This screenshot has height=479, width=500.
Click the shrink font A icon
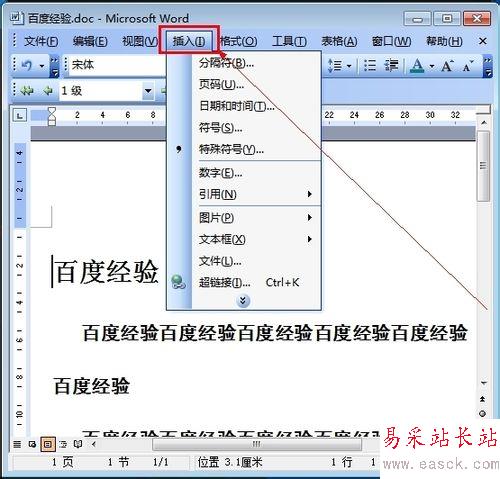click(x=468, y=66)
